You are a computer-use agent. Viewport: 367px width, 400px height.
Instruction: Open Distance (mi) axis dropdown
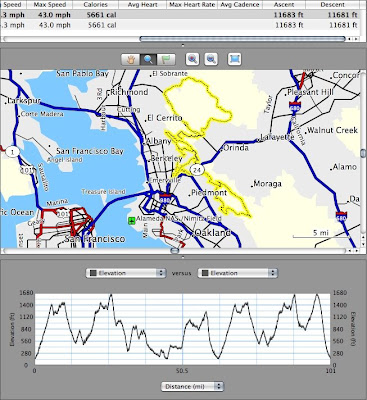(x=192, y=386)
